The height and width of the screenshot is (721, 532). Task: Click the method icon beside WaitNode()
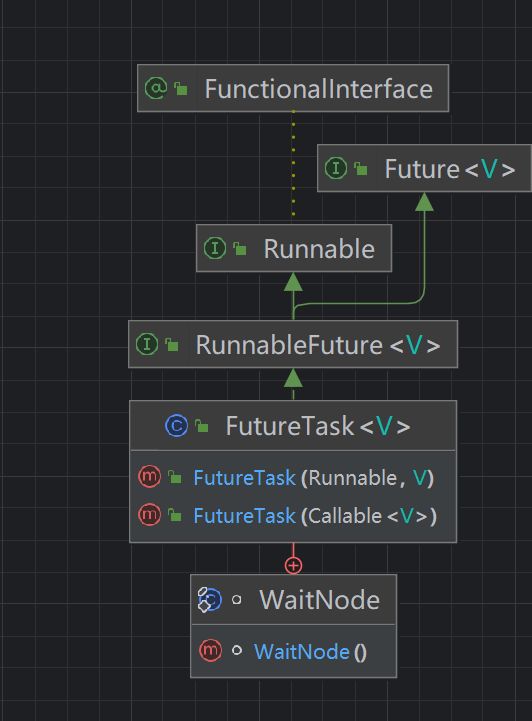[x=210, y=650]
